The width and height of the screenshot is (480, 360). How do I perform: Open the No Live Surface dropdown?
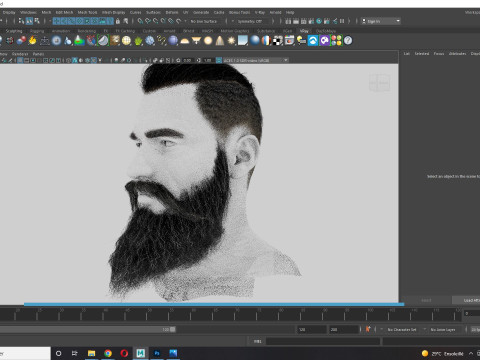[x=204, y=21]
